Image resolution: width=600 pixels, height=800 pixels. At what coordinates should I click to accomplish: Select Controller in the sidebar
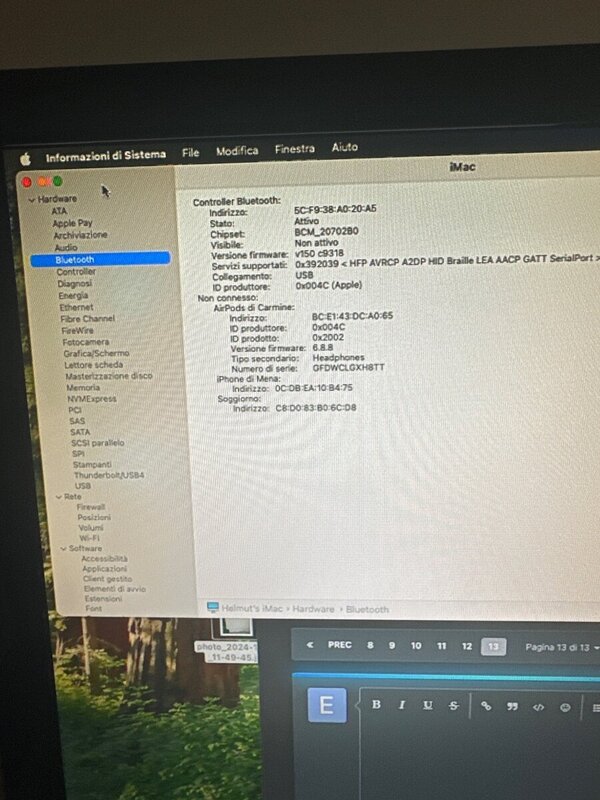click(x=76, y=271)
